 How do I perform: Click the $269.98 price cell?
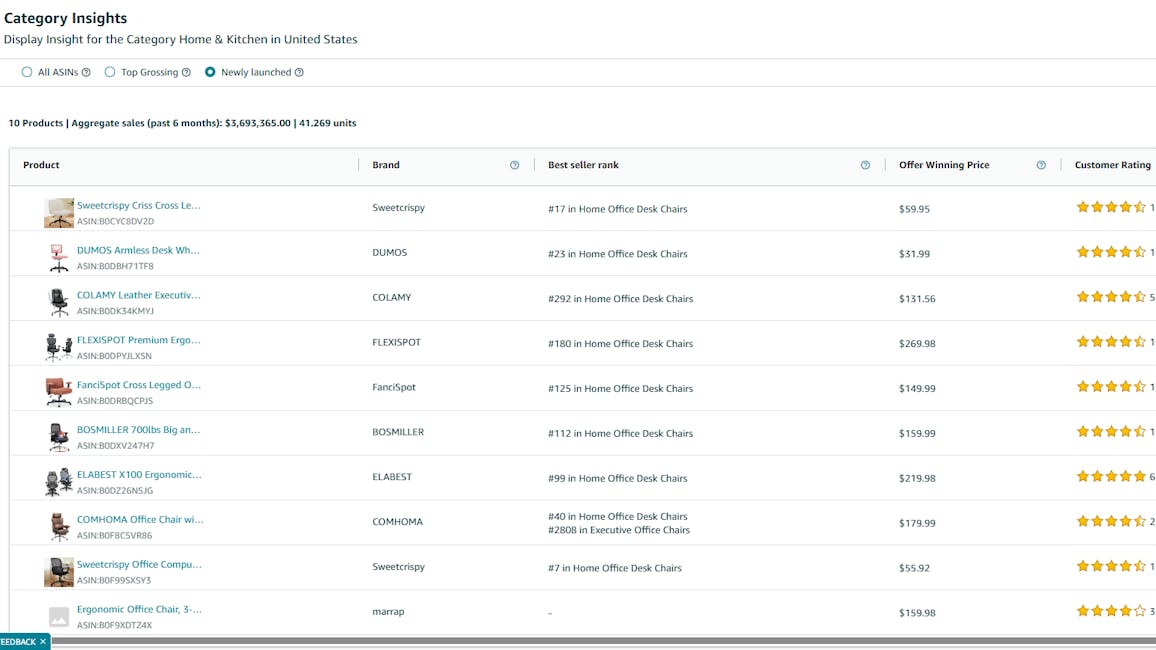[917, 344]
